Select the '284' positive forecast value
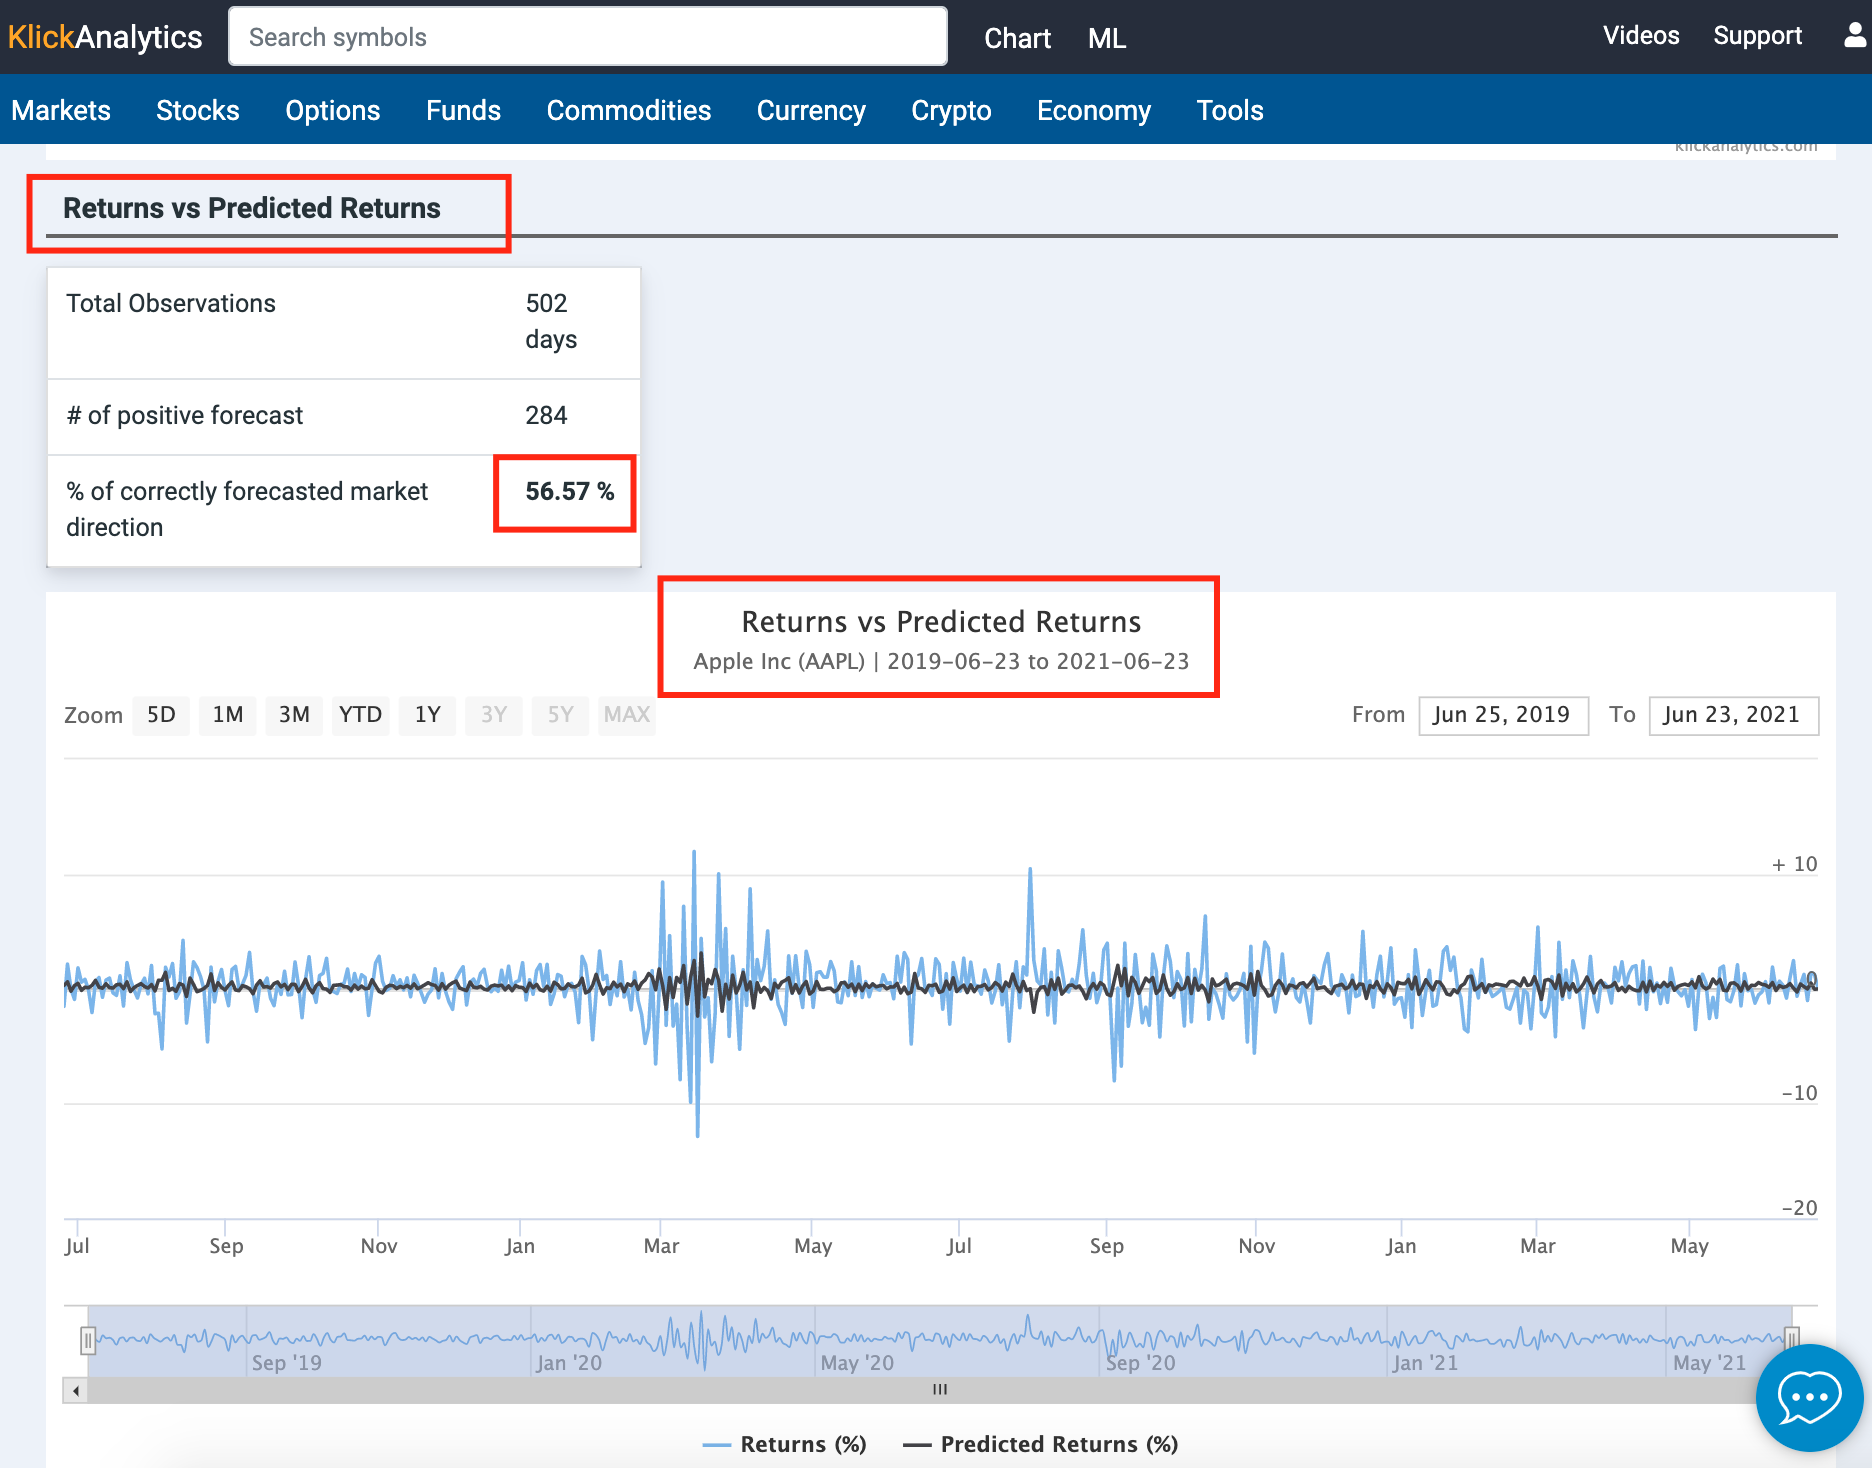 click(546, 415)
